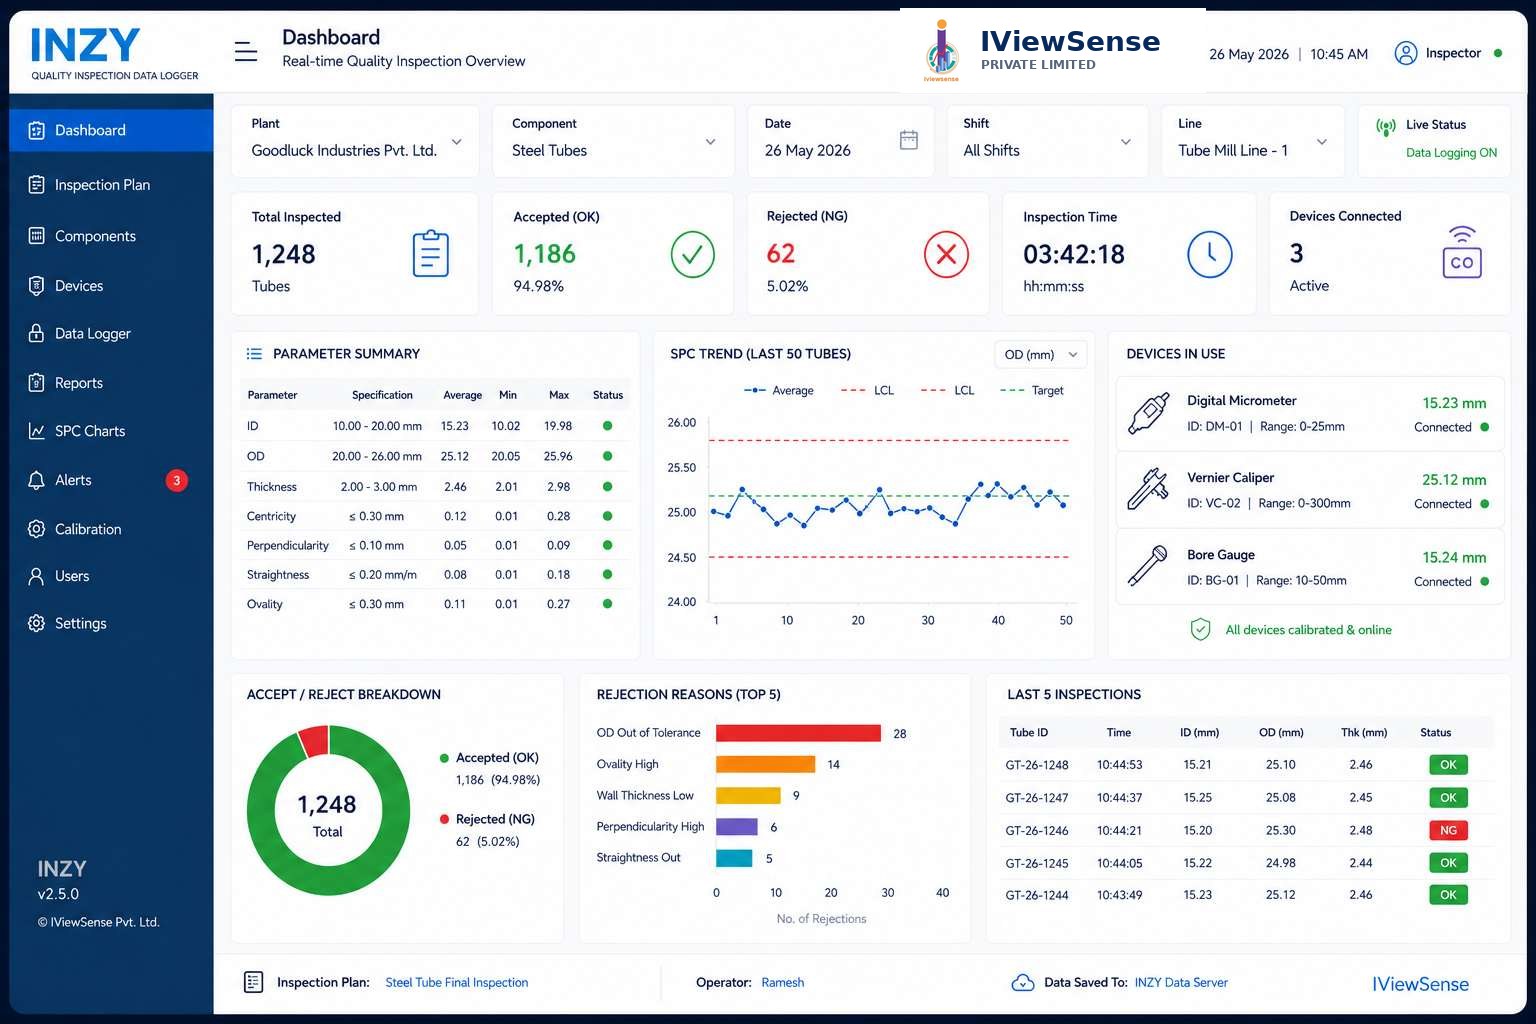This screenshot has width=1536, height=1024.
Task: Click the operator name Ramesh link
Action: [x=783, y=983]
